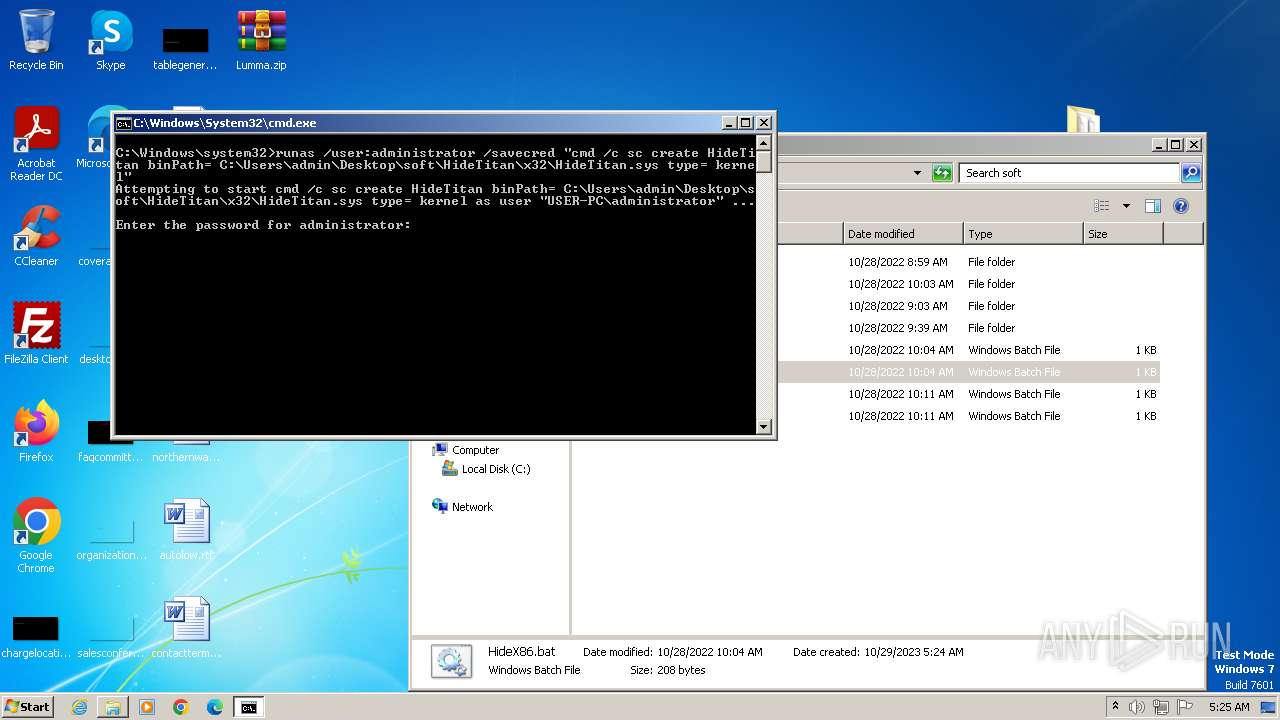Viewport: 1280px width, 720px height.
Task: Minimize the Explorer soft window
Action: tap(1158, 145)
